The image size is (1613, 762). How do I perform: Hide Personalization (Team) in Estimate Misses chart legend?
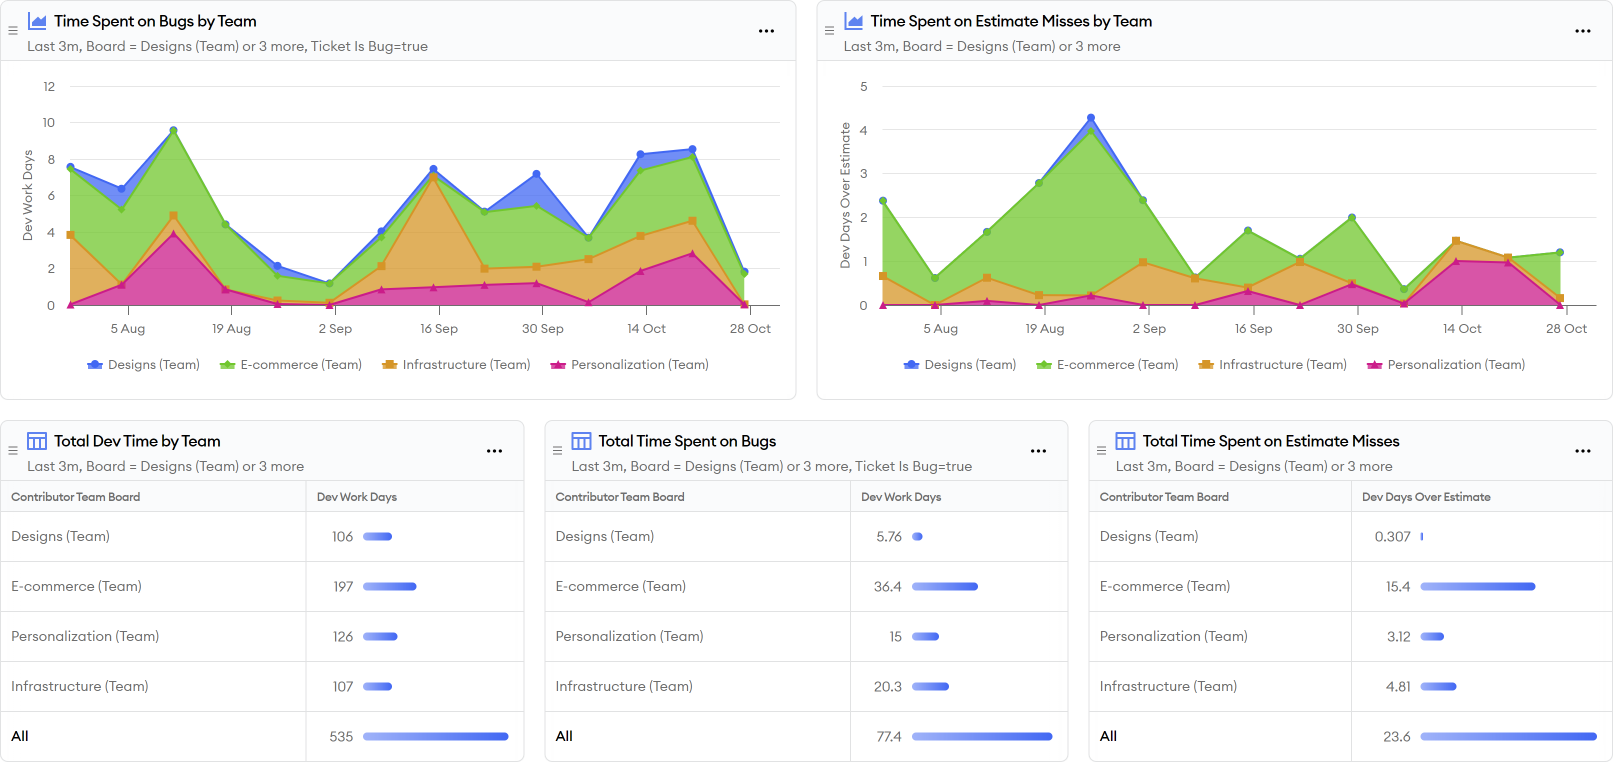(x=1445, y=365)
